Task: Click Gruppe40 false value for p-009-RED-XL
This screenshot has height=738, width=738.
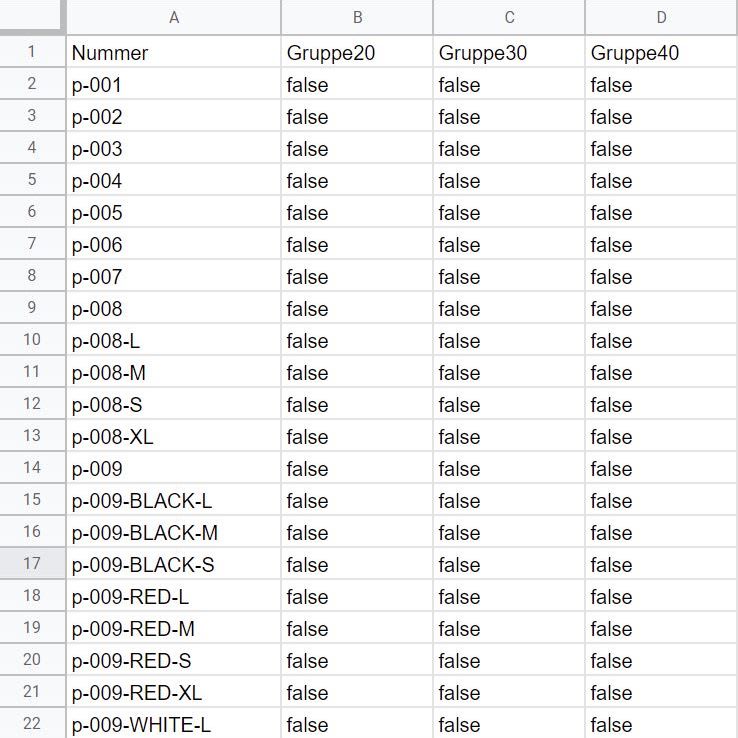Action: 661,692
